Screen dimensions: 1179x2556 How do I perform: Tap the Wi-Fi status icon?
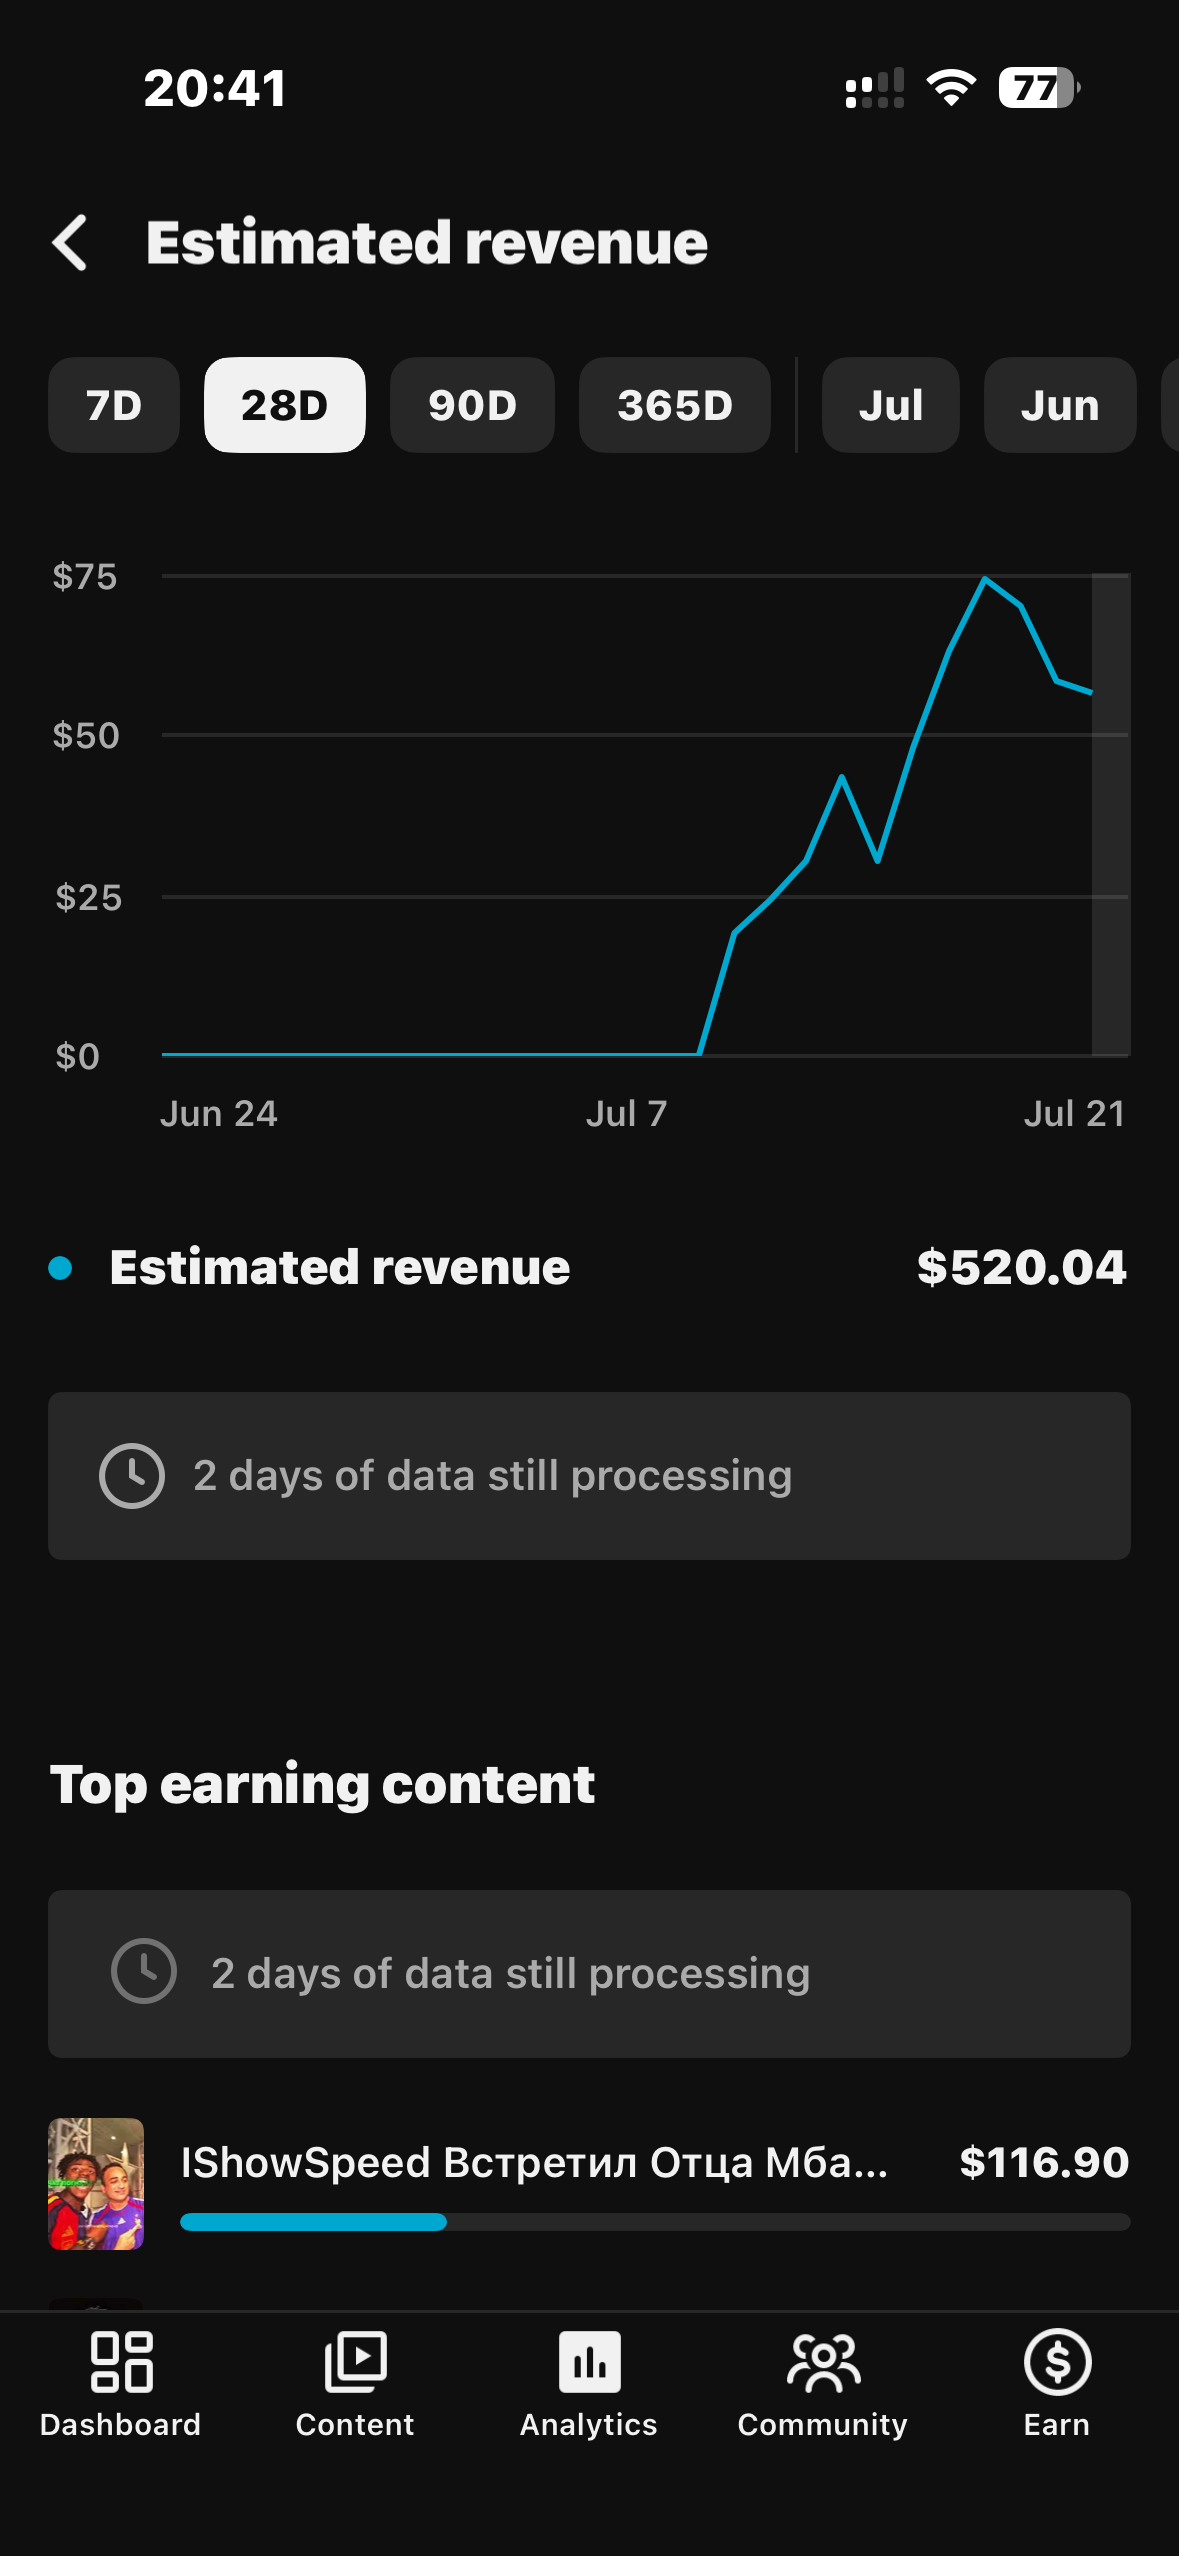(x=951, y=88)
